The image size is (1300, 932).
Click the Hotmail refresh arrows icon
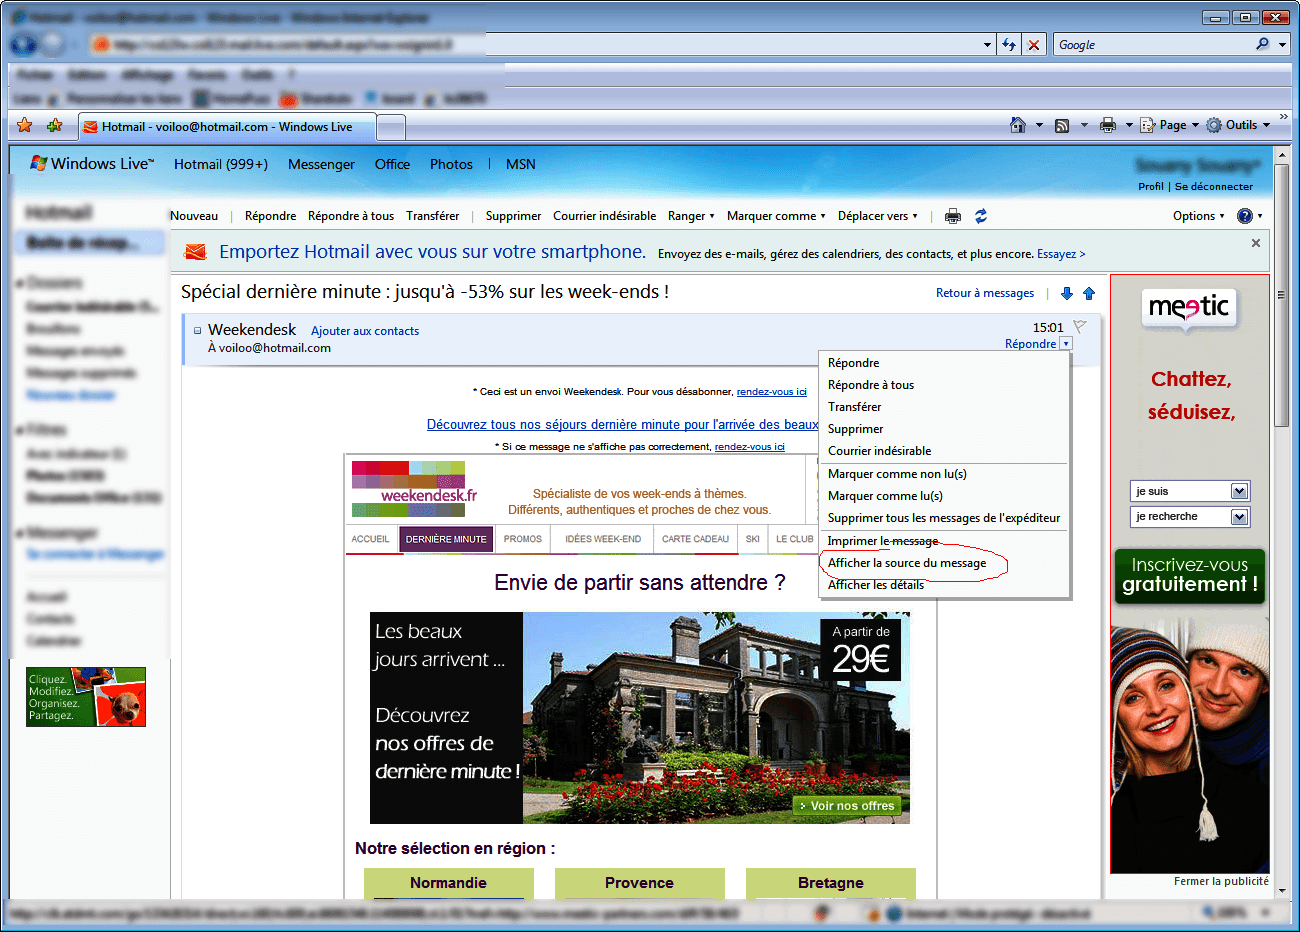pyautogui.click(x=981, y=216)
